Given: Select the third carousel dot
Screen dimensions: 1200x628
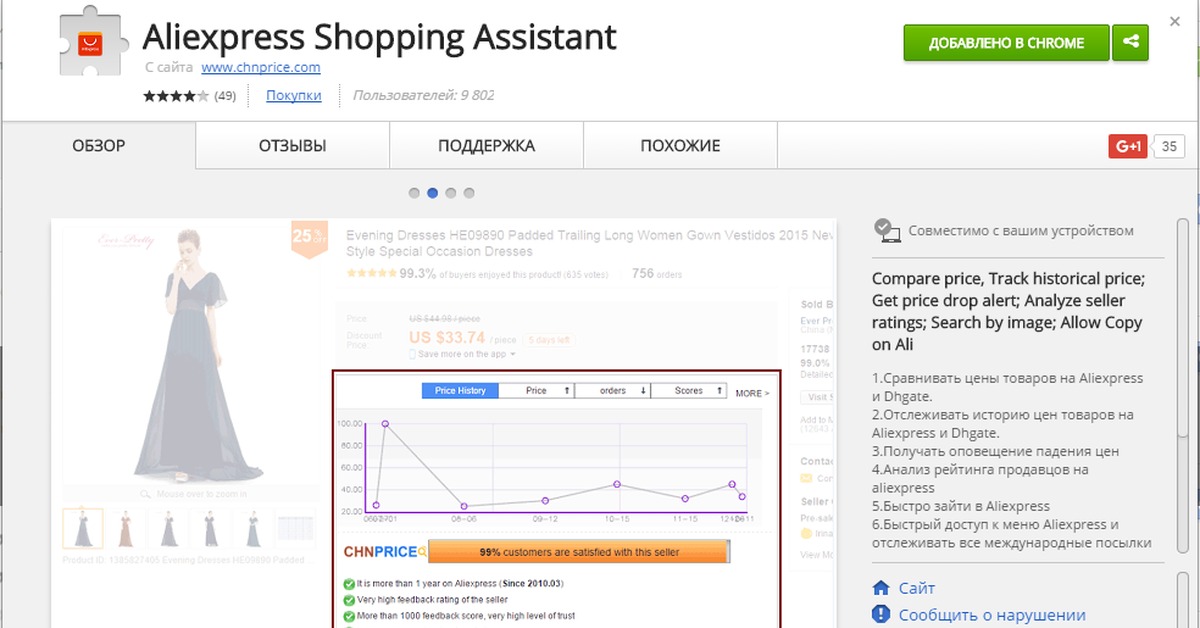Looking at the screenshot, I should (451, 193).
